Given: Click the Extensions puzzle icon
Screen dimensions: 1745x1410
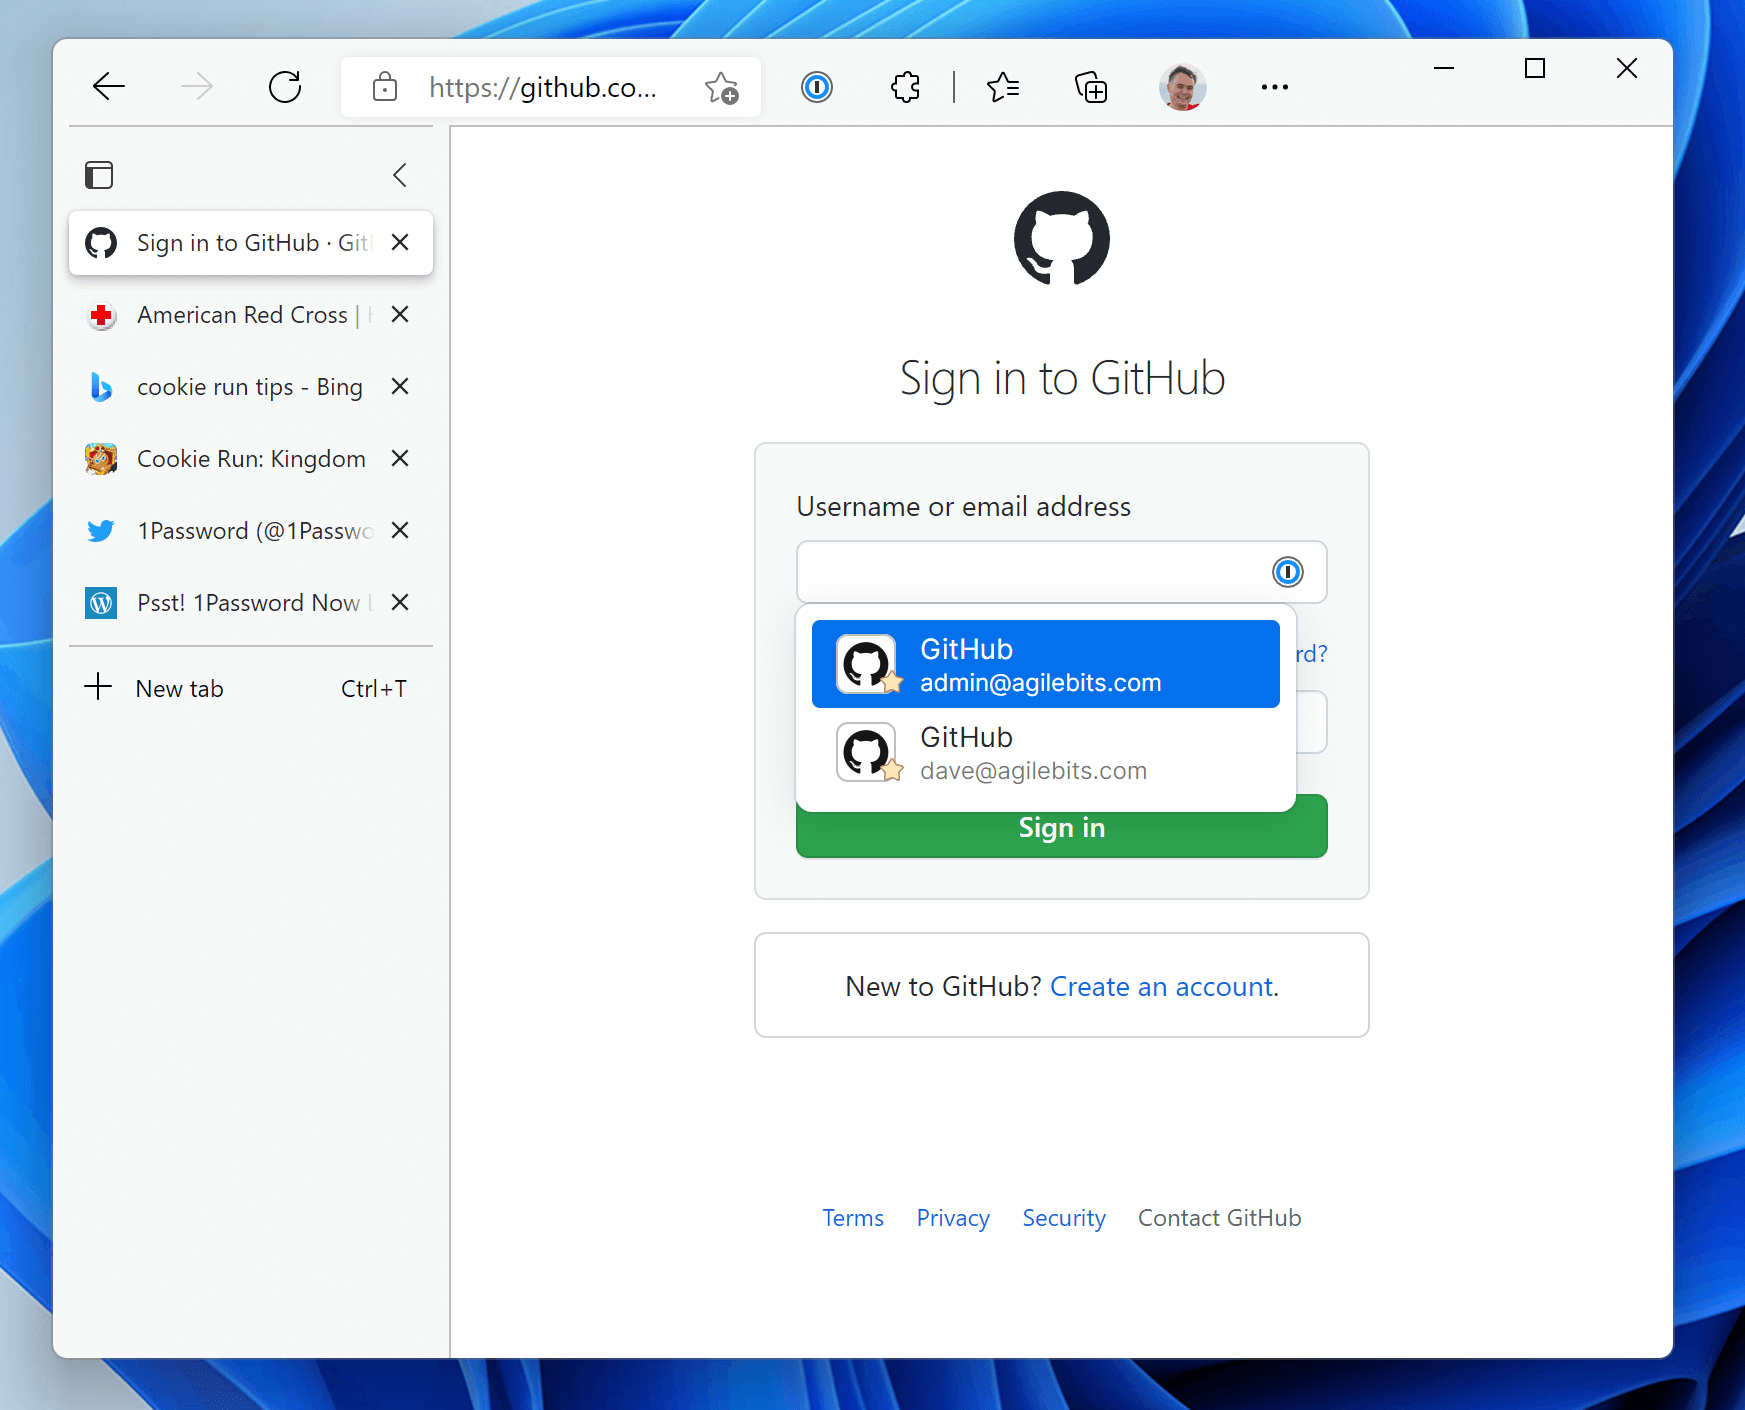Looking at the screenshot, I should [x=904, y=87].
